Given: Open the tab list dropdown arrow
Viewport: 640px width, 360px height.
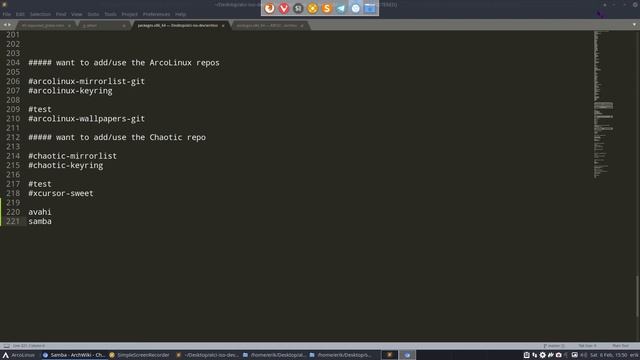Looking at the screenshot, I should (x=634, y=25).
